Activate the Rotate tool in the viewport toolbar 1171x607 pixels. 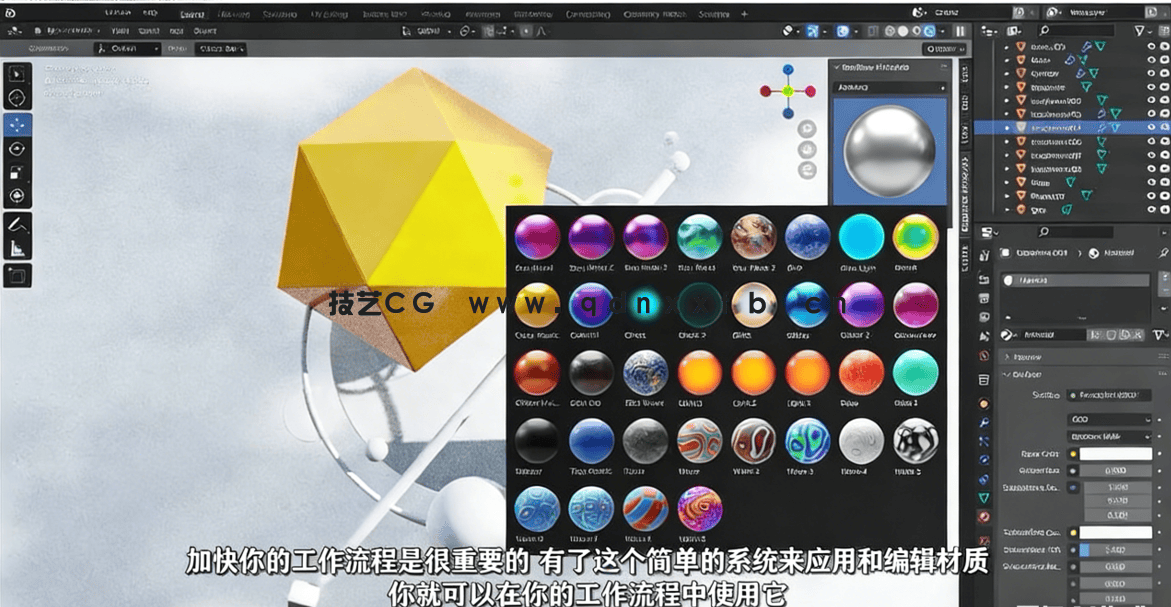click(18, 149)
